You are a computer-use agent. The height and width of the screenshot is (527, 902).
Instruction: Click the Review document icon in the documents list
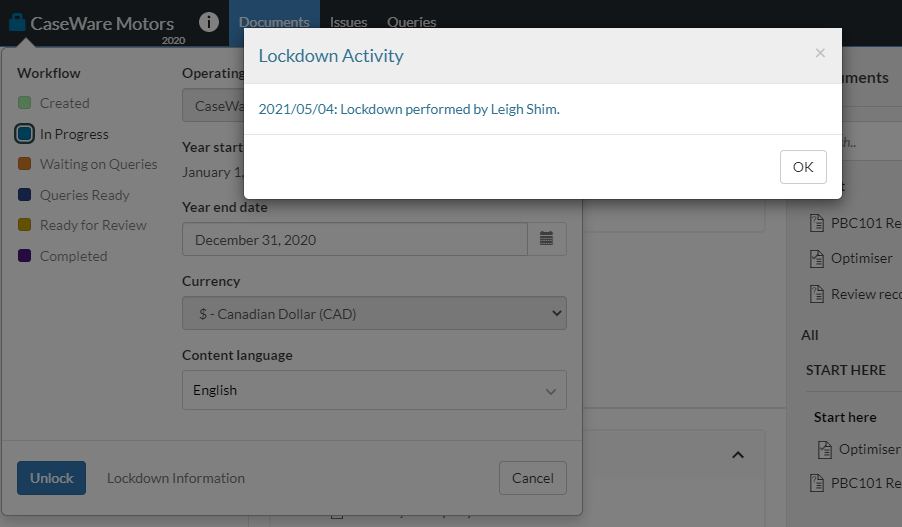(815, 294)
